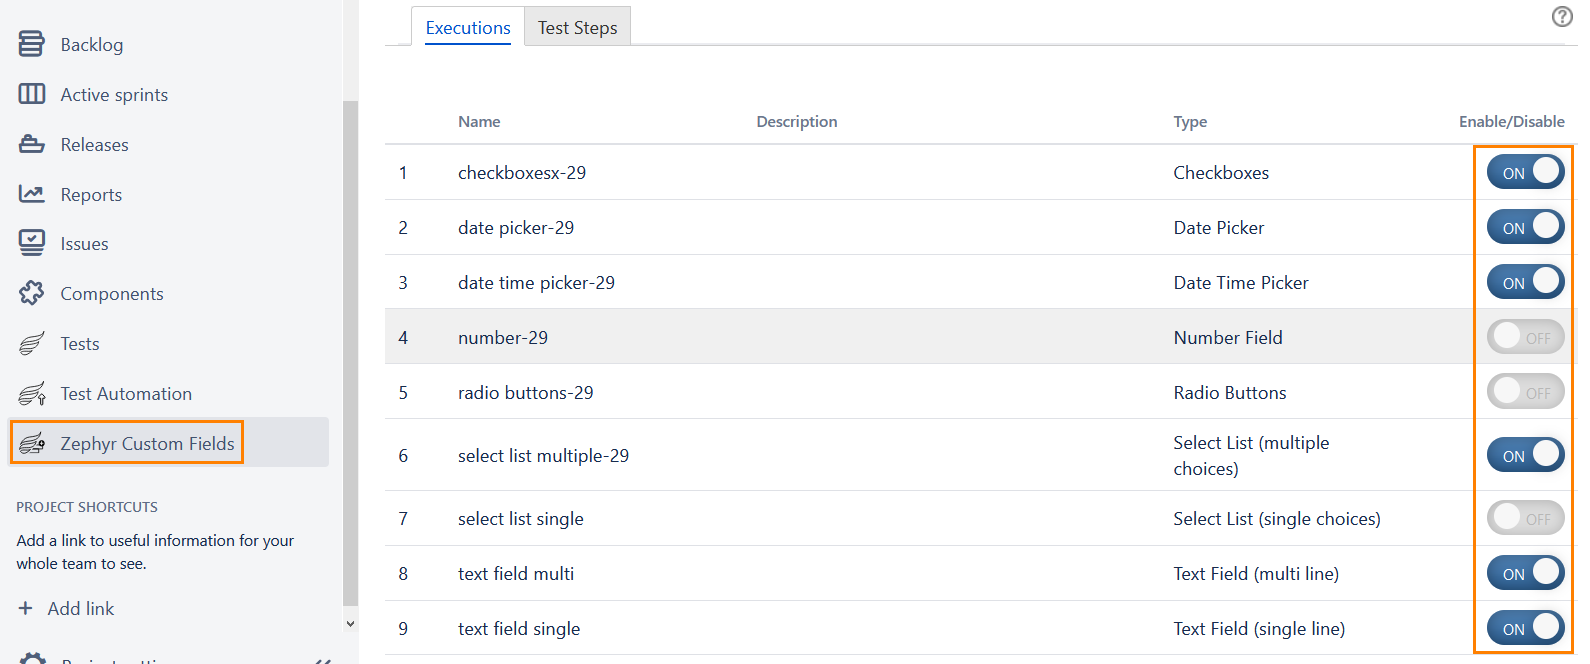
Task: Enable the number-29 field toggle
Action: pyautogui.click(x=1525, y=337)
